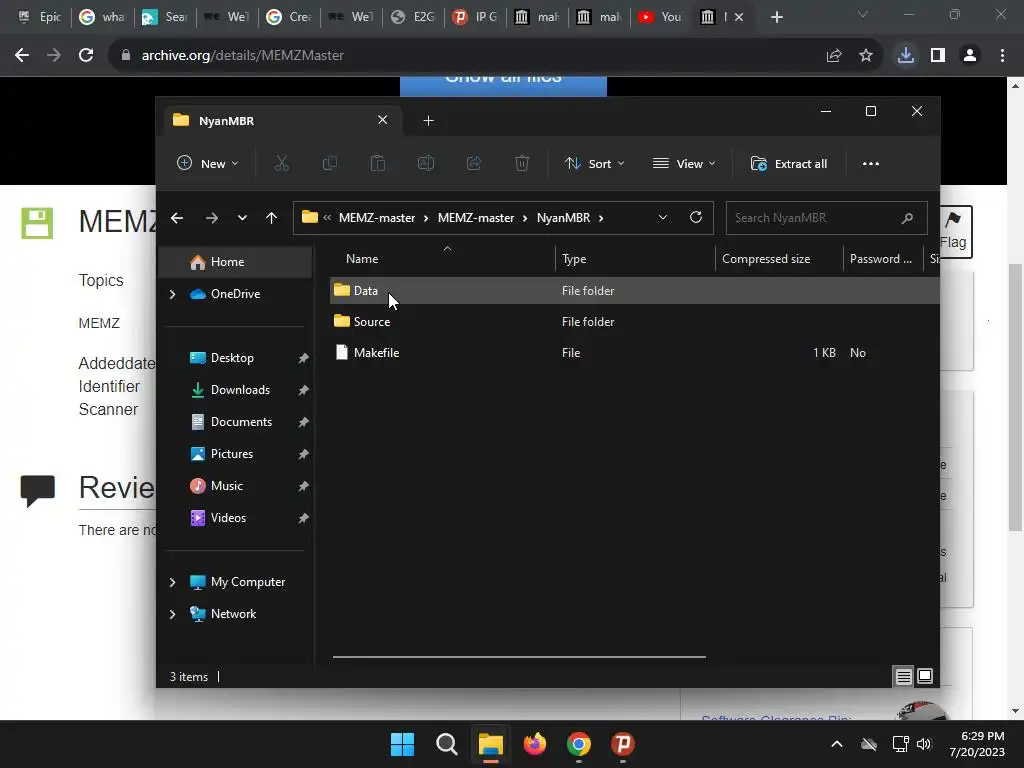Click Chrome's back arrow button

coord(22,56)
